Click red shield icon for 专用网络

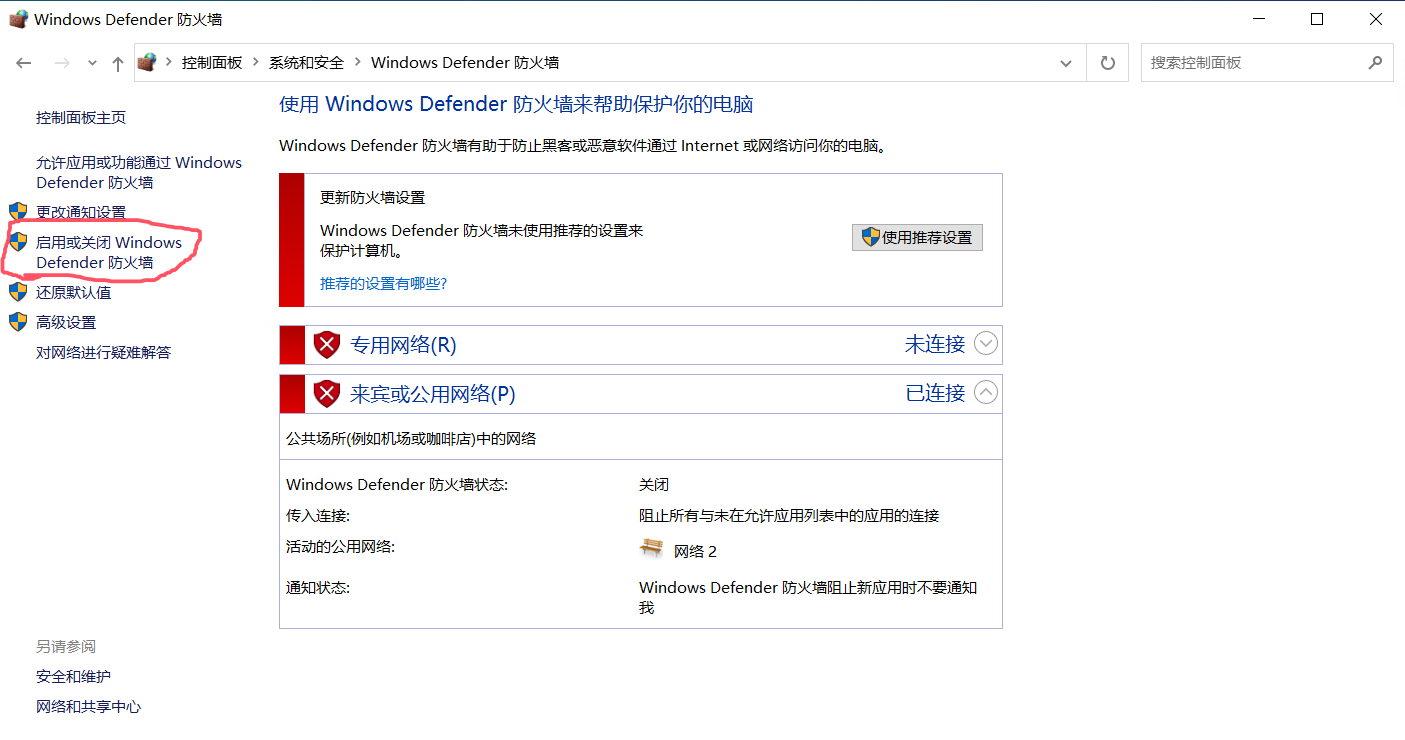coord(327,345)
